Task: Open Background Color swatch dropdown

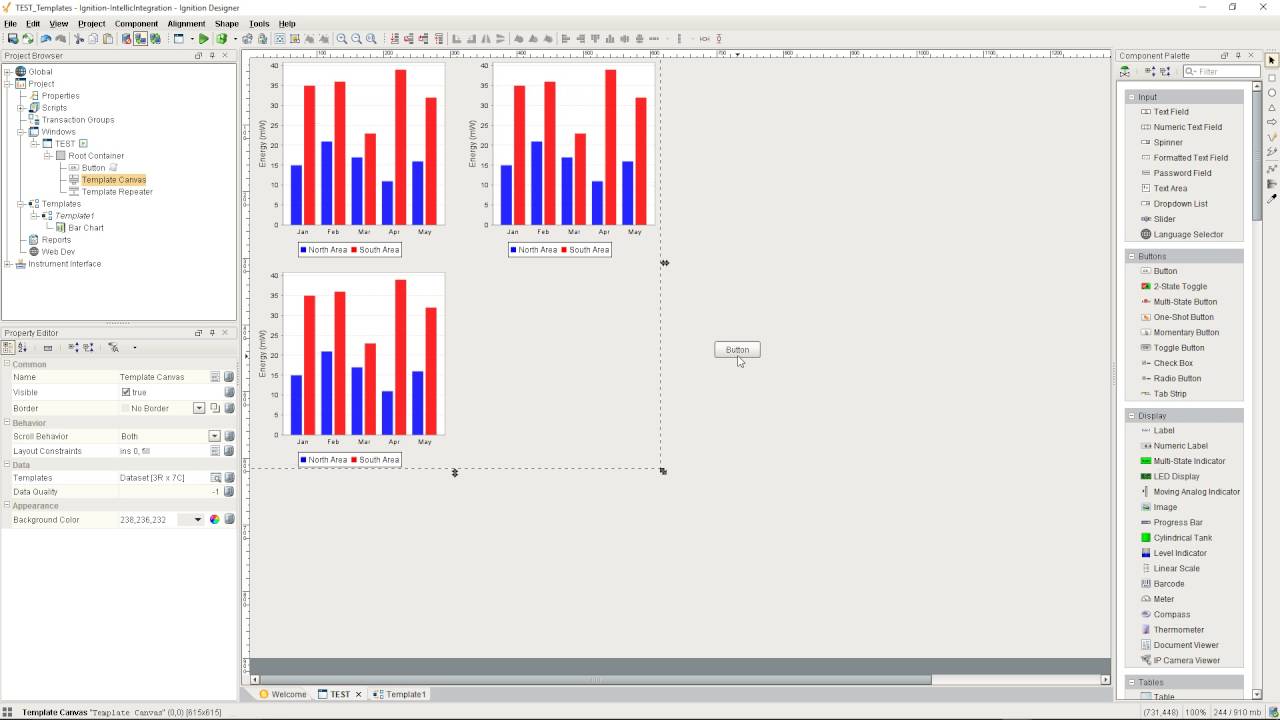Action: pyautogui.click(x=198, y=520)
